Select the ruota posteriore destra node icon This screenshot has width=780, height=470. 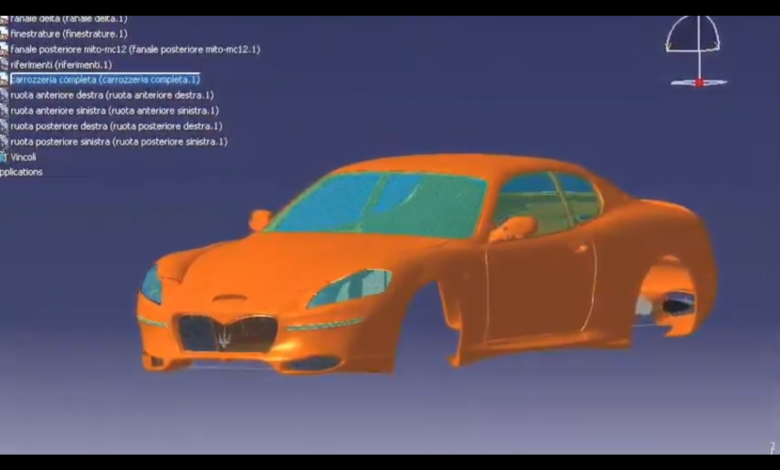(x=4, y=126)
